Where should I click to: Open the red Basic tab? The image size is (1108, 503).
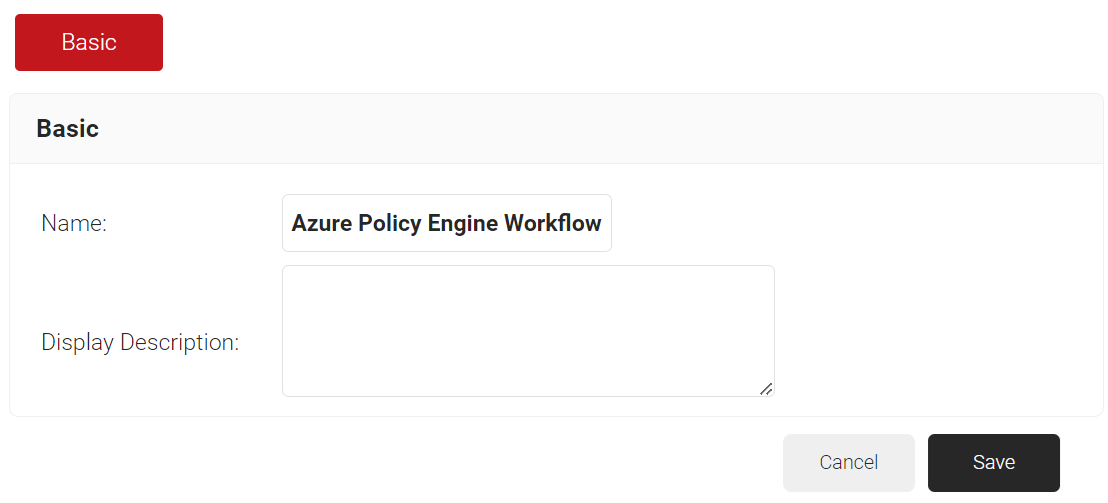(x=89, y=42)
